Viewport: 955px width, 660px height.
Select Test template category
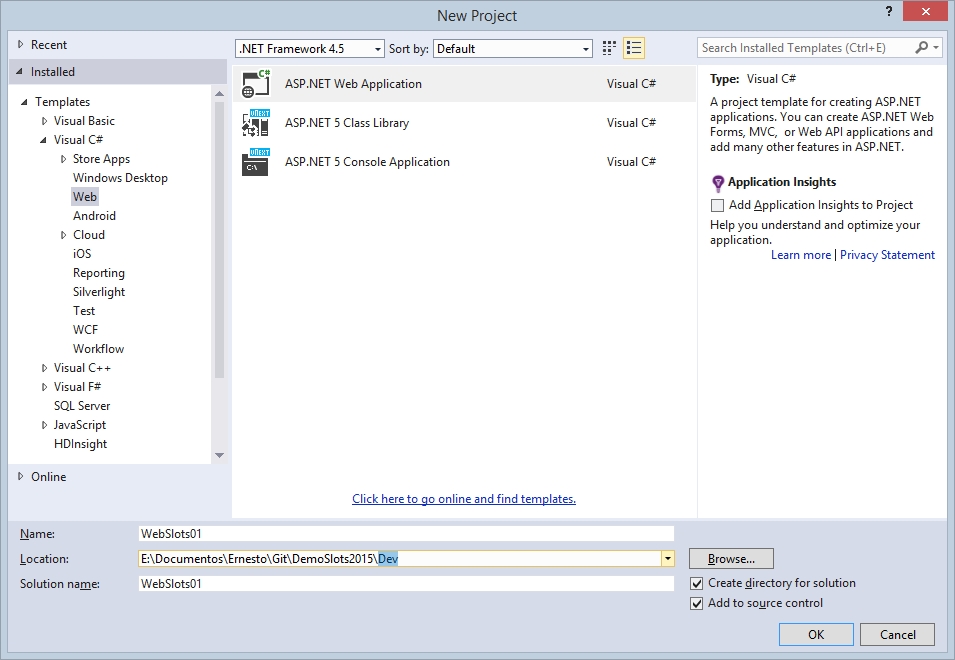pyautogui.click(x=84, y=311)
